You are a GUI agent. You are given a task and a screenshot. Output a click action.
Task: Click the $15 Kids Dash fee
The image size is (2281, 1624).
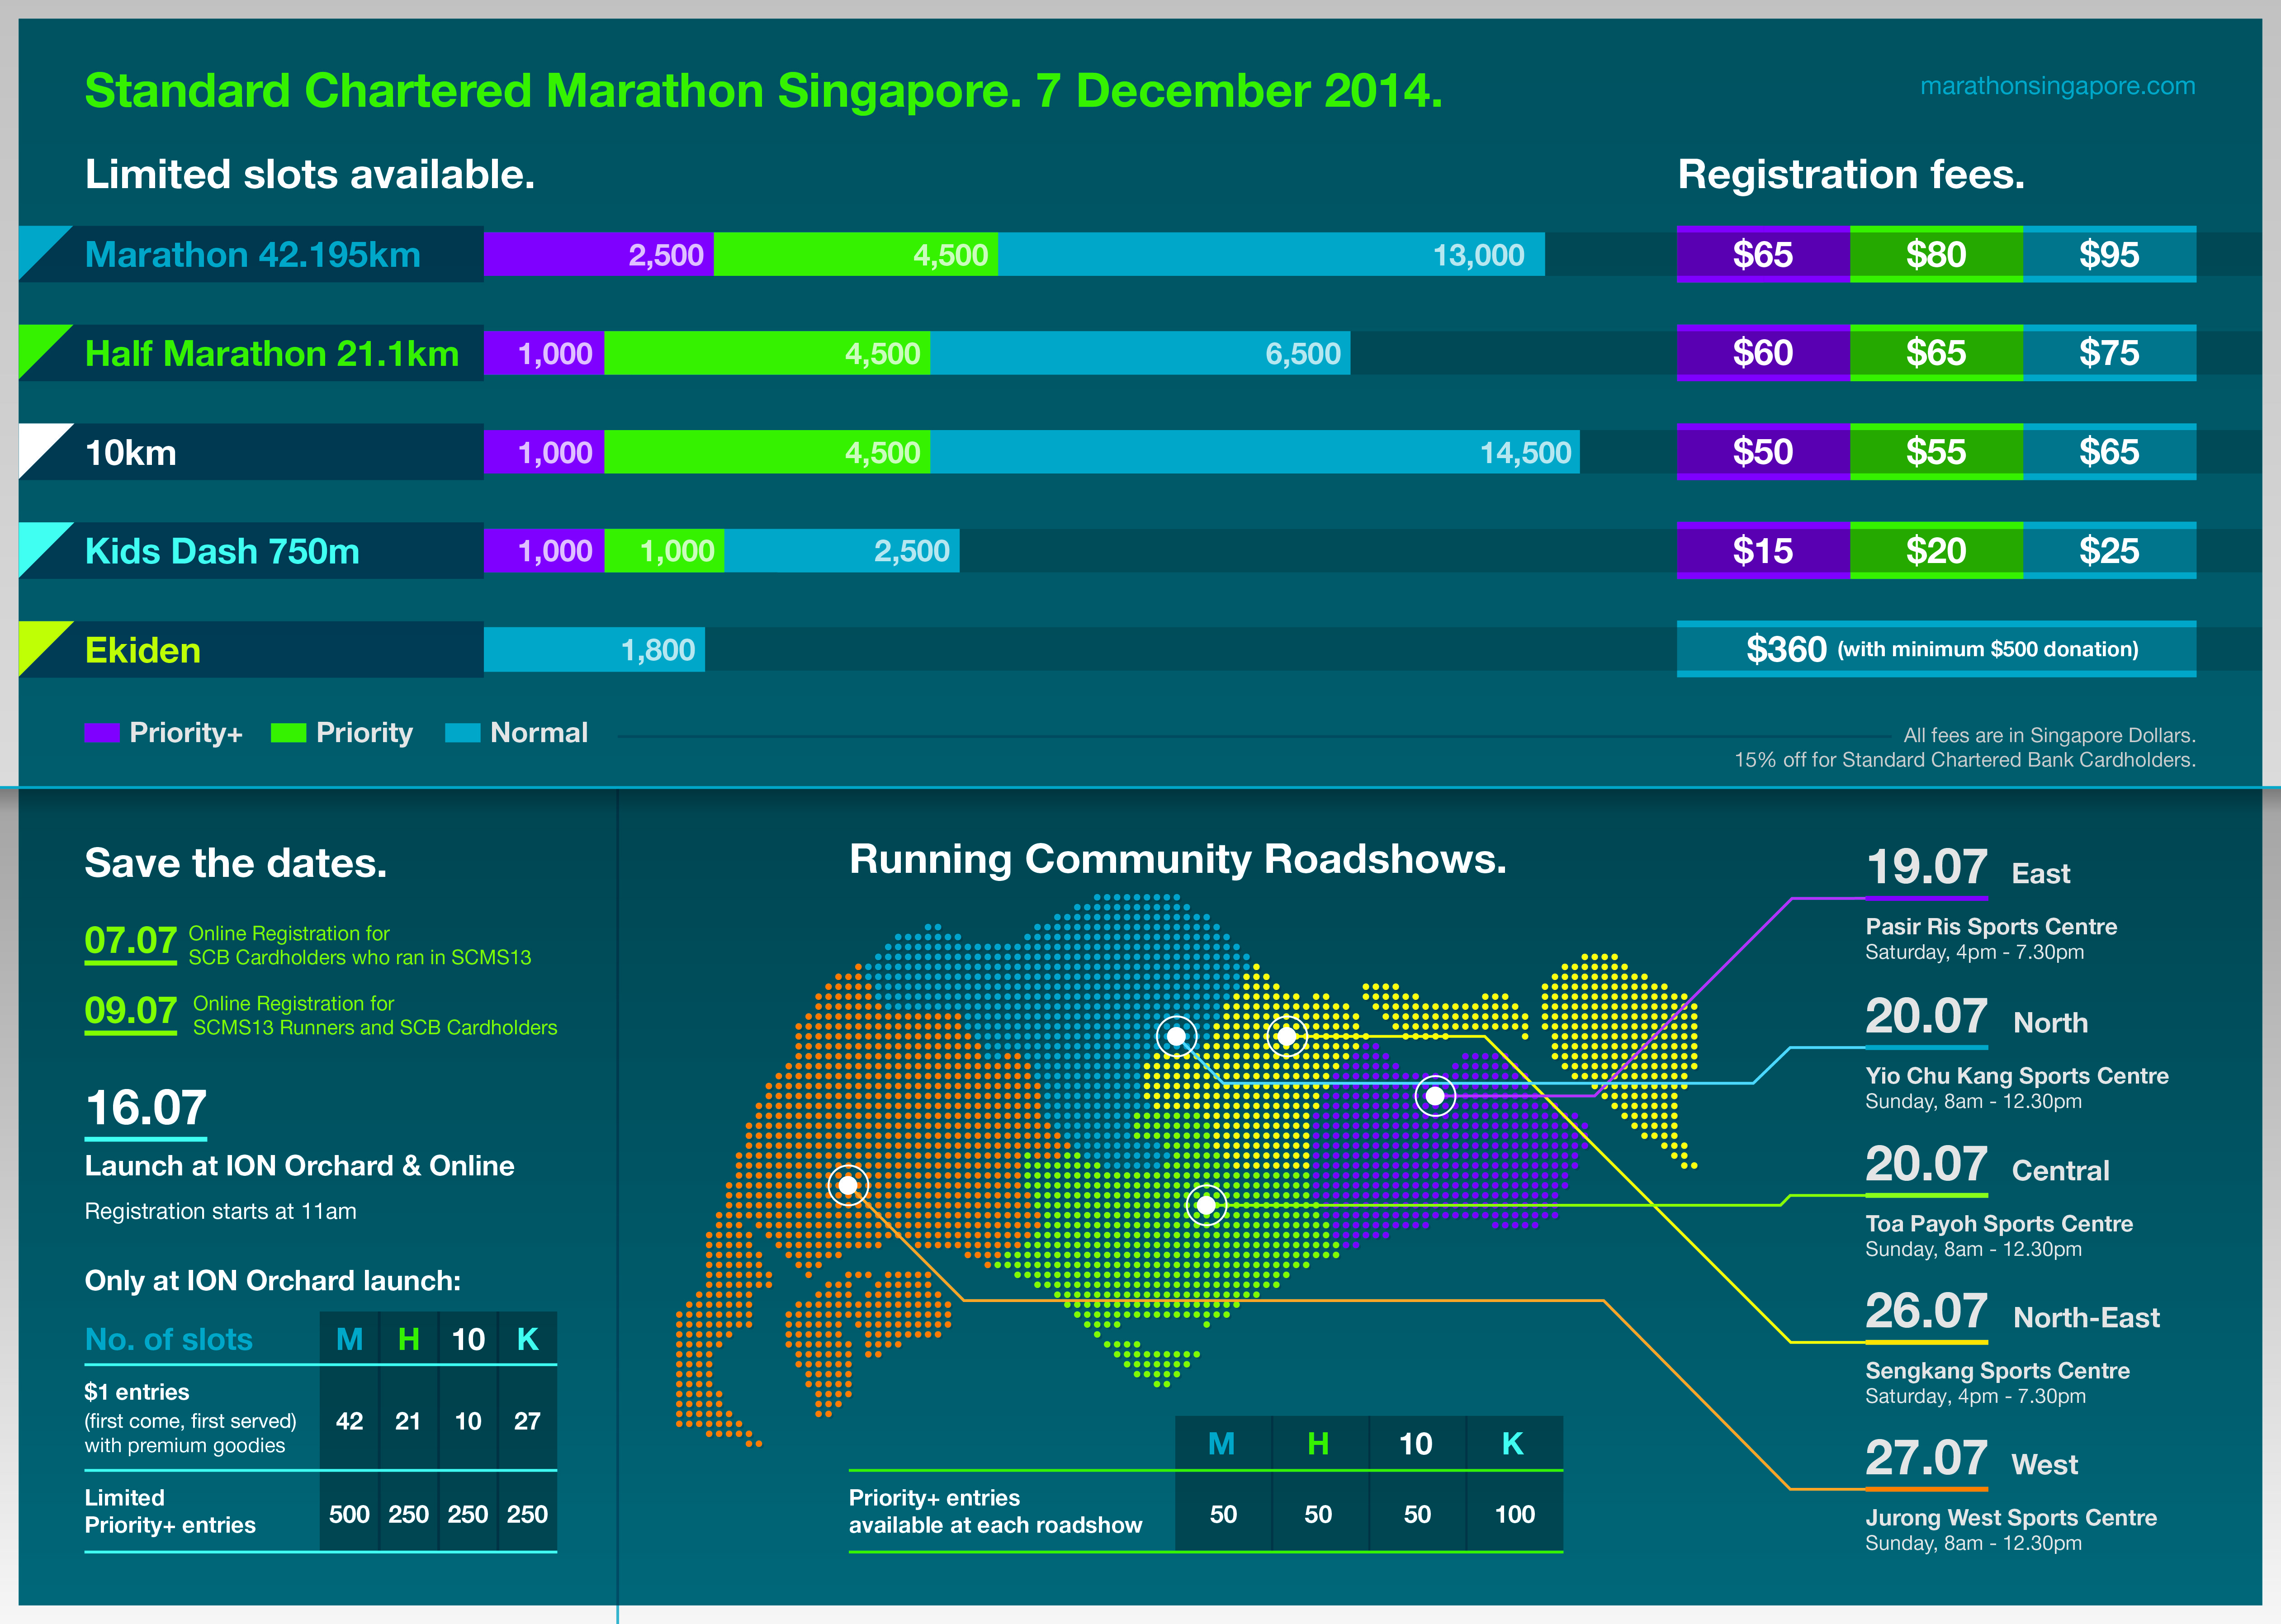pos(1763,551)
